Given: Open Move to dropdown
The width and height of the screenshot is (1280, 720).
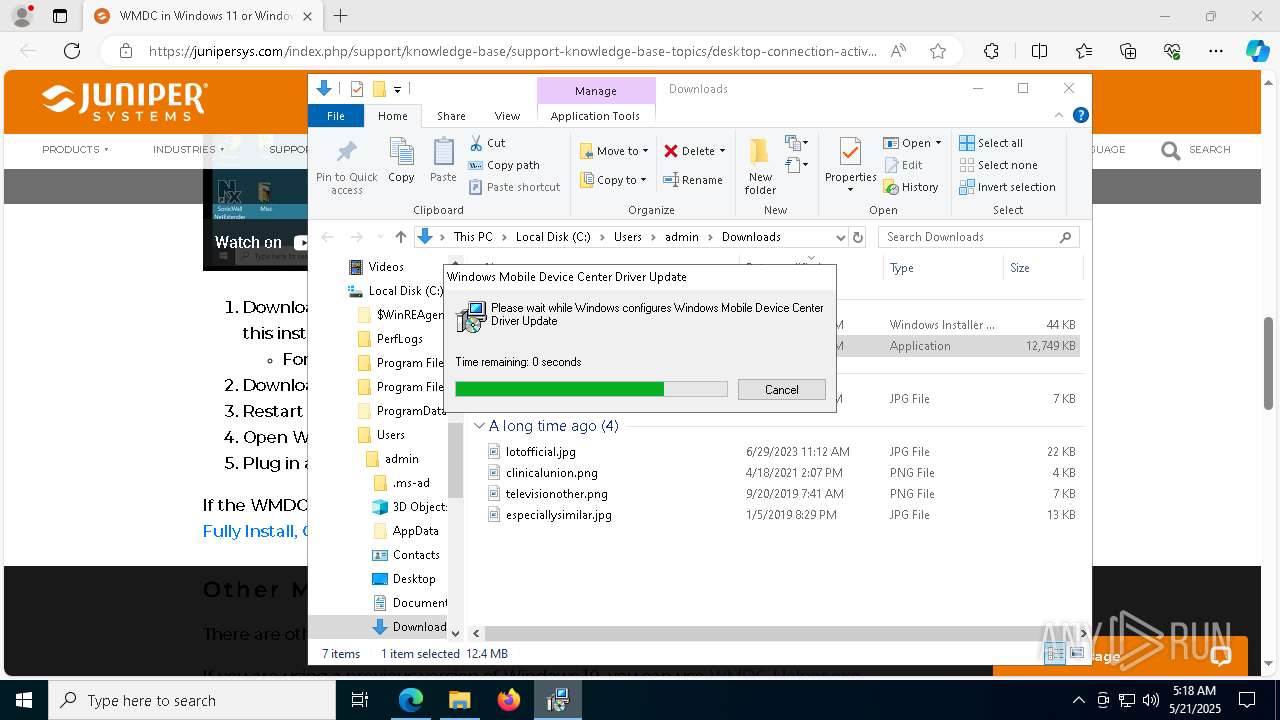Looking at the screenshot, I should (614, 151).
